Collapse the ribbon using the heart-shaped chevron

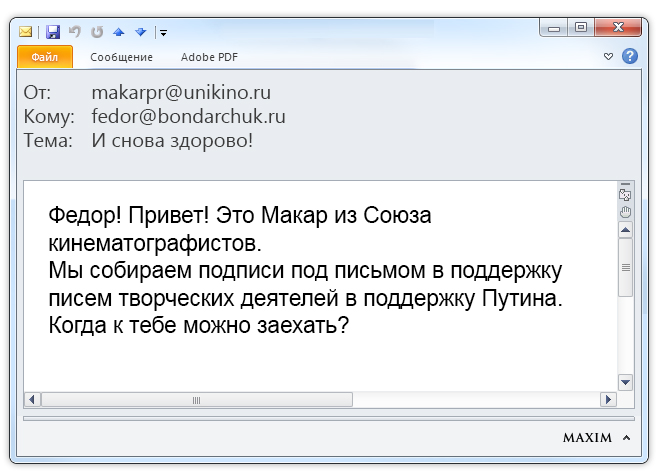click(609, 57)
